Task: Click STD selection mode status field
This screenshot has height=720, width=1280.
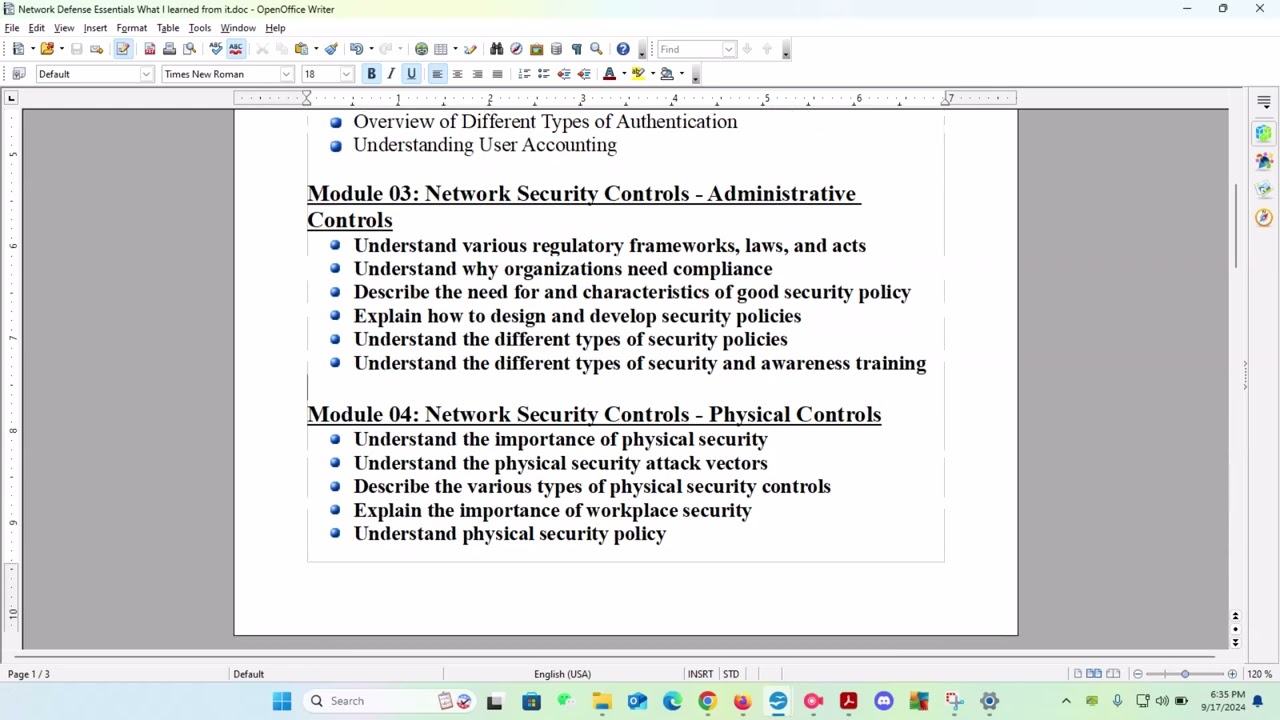Action: [x=731, y=674]
